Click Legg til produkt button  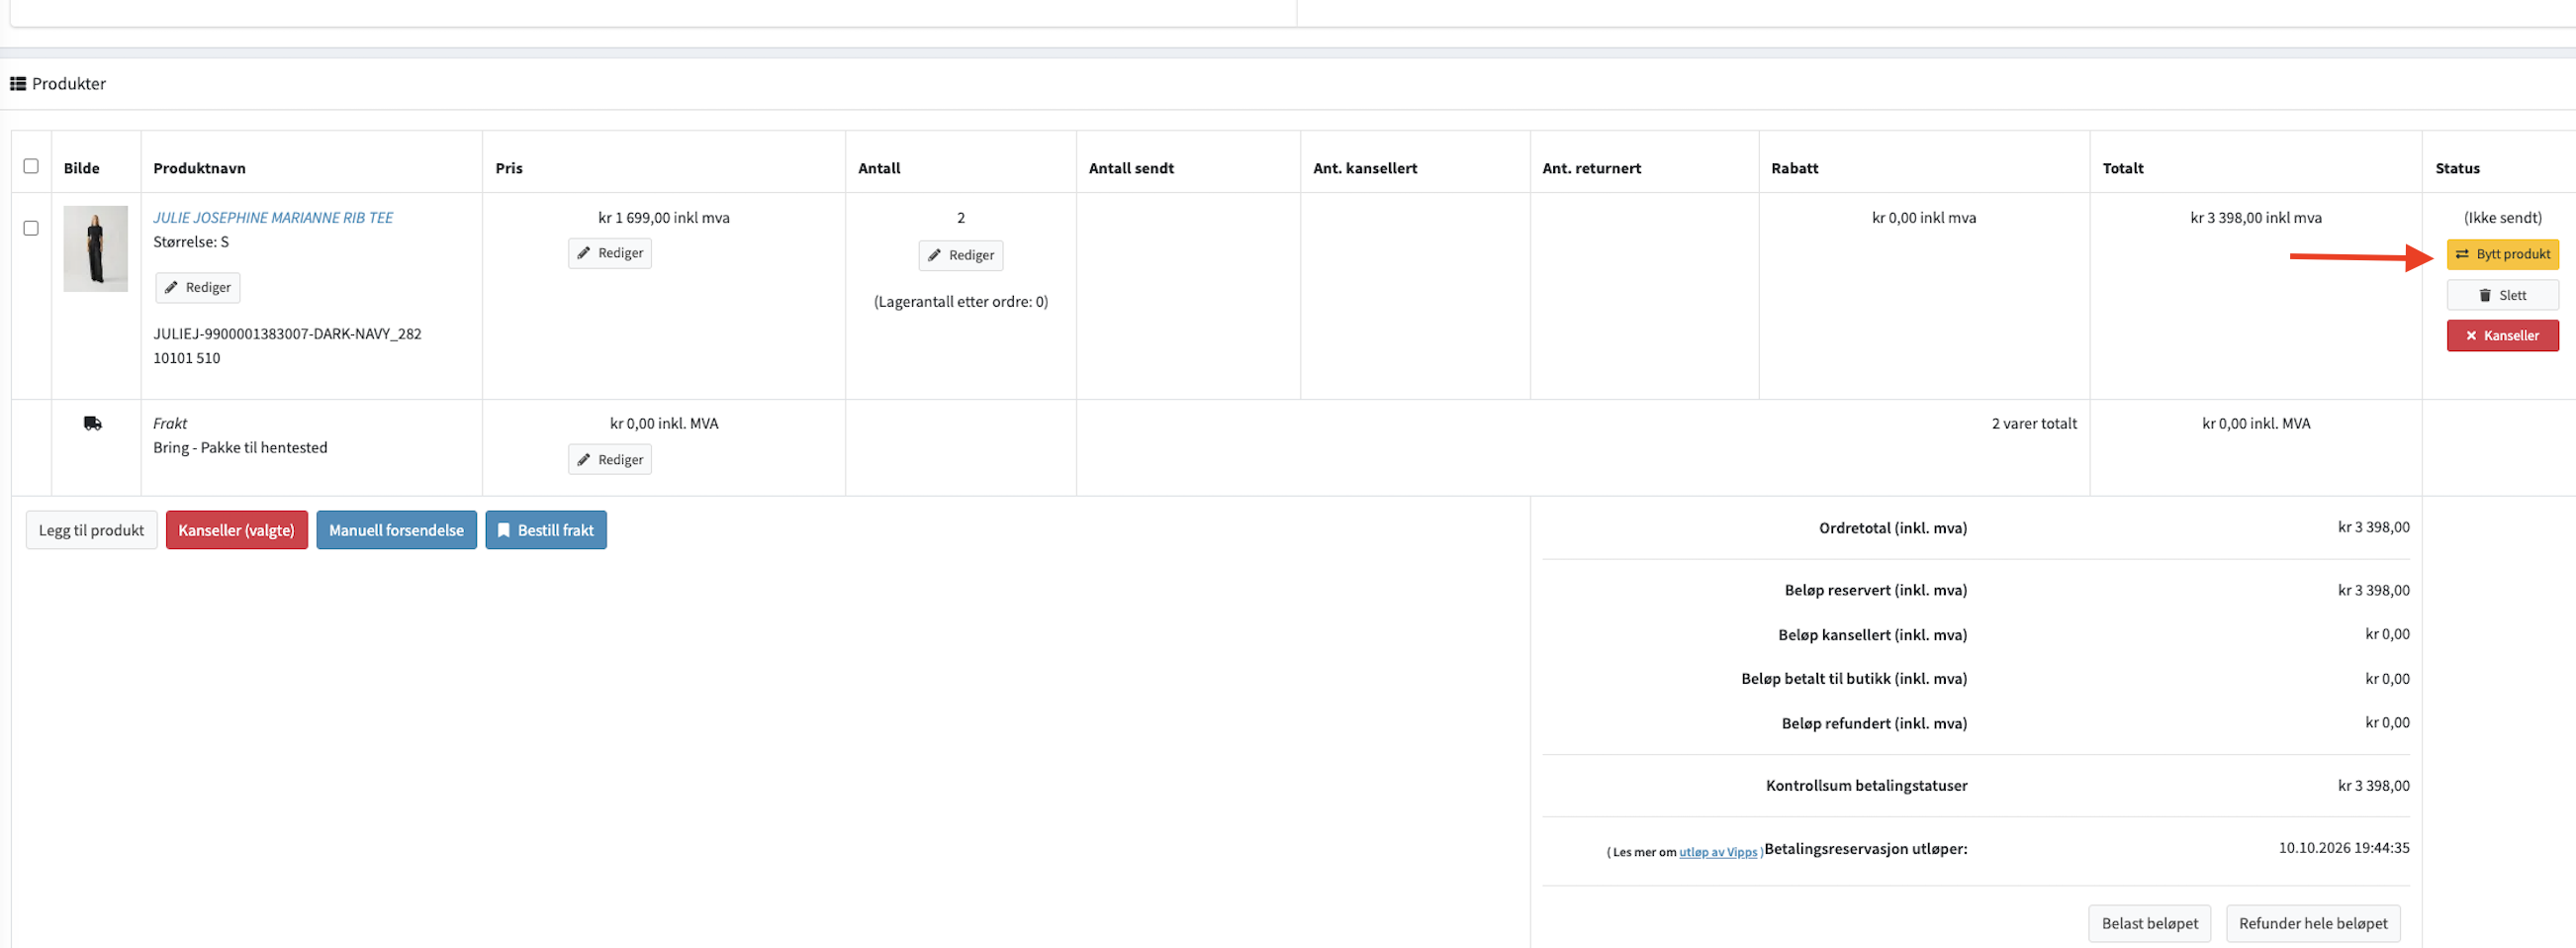(91, 530)
